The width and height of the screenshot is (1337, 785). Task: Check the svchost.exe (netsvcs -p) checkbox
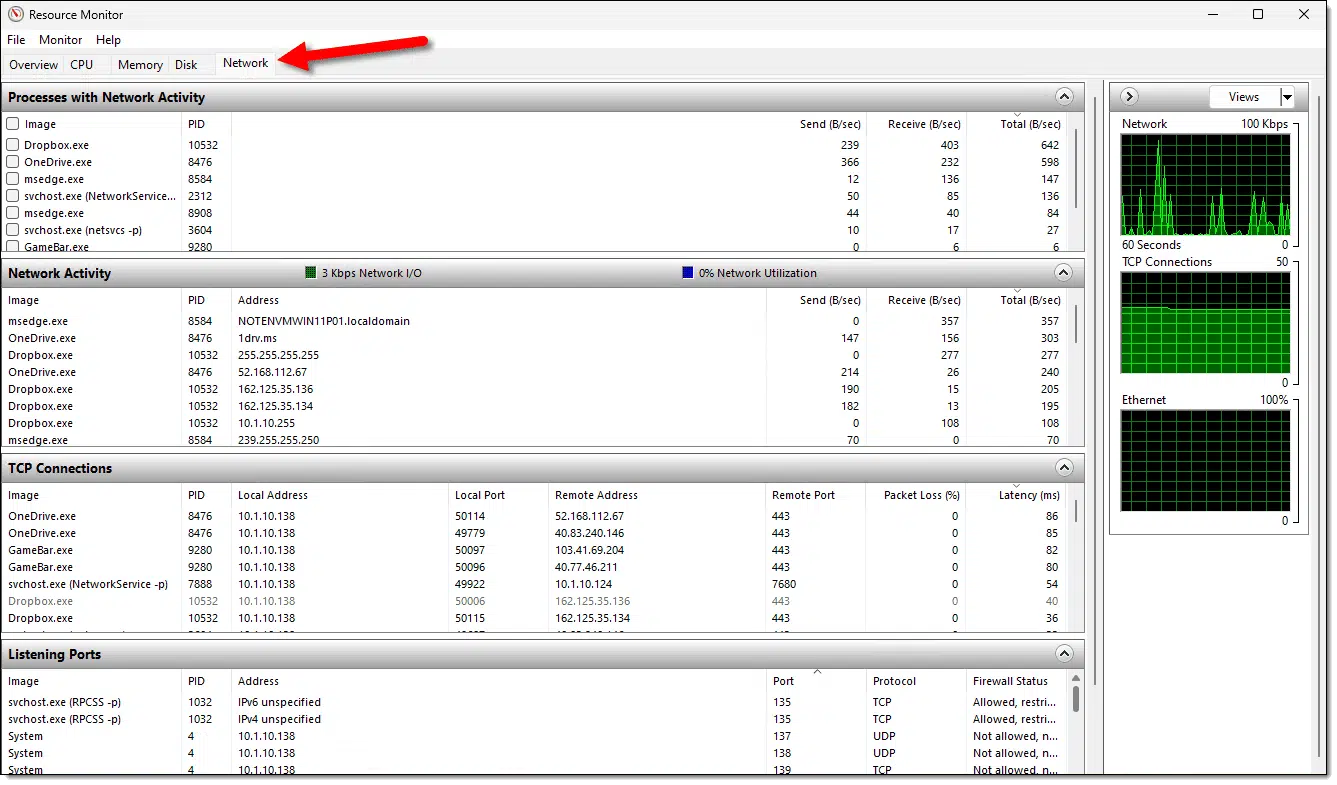(x=13, y=230)
